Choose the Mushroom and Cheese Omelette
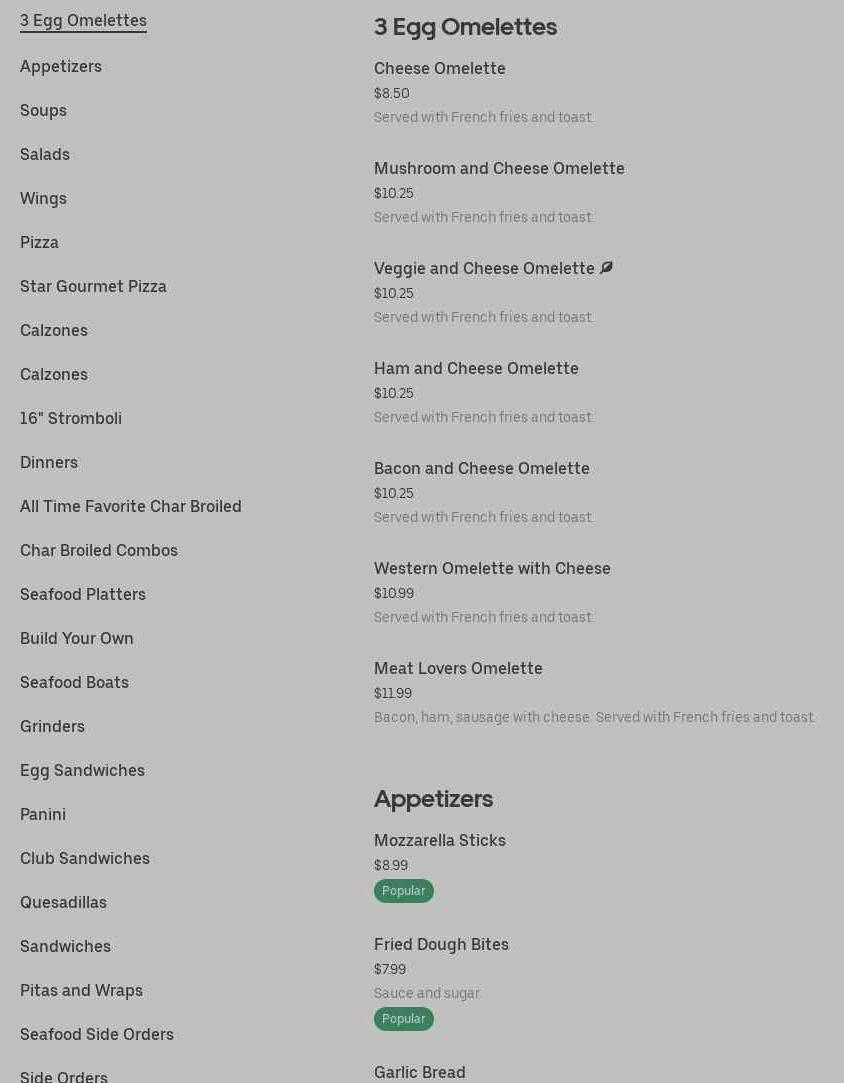 coord(499,168)
